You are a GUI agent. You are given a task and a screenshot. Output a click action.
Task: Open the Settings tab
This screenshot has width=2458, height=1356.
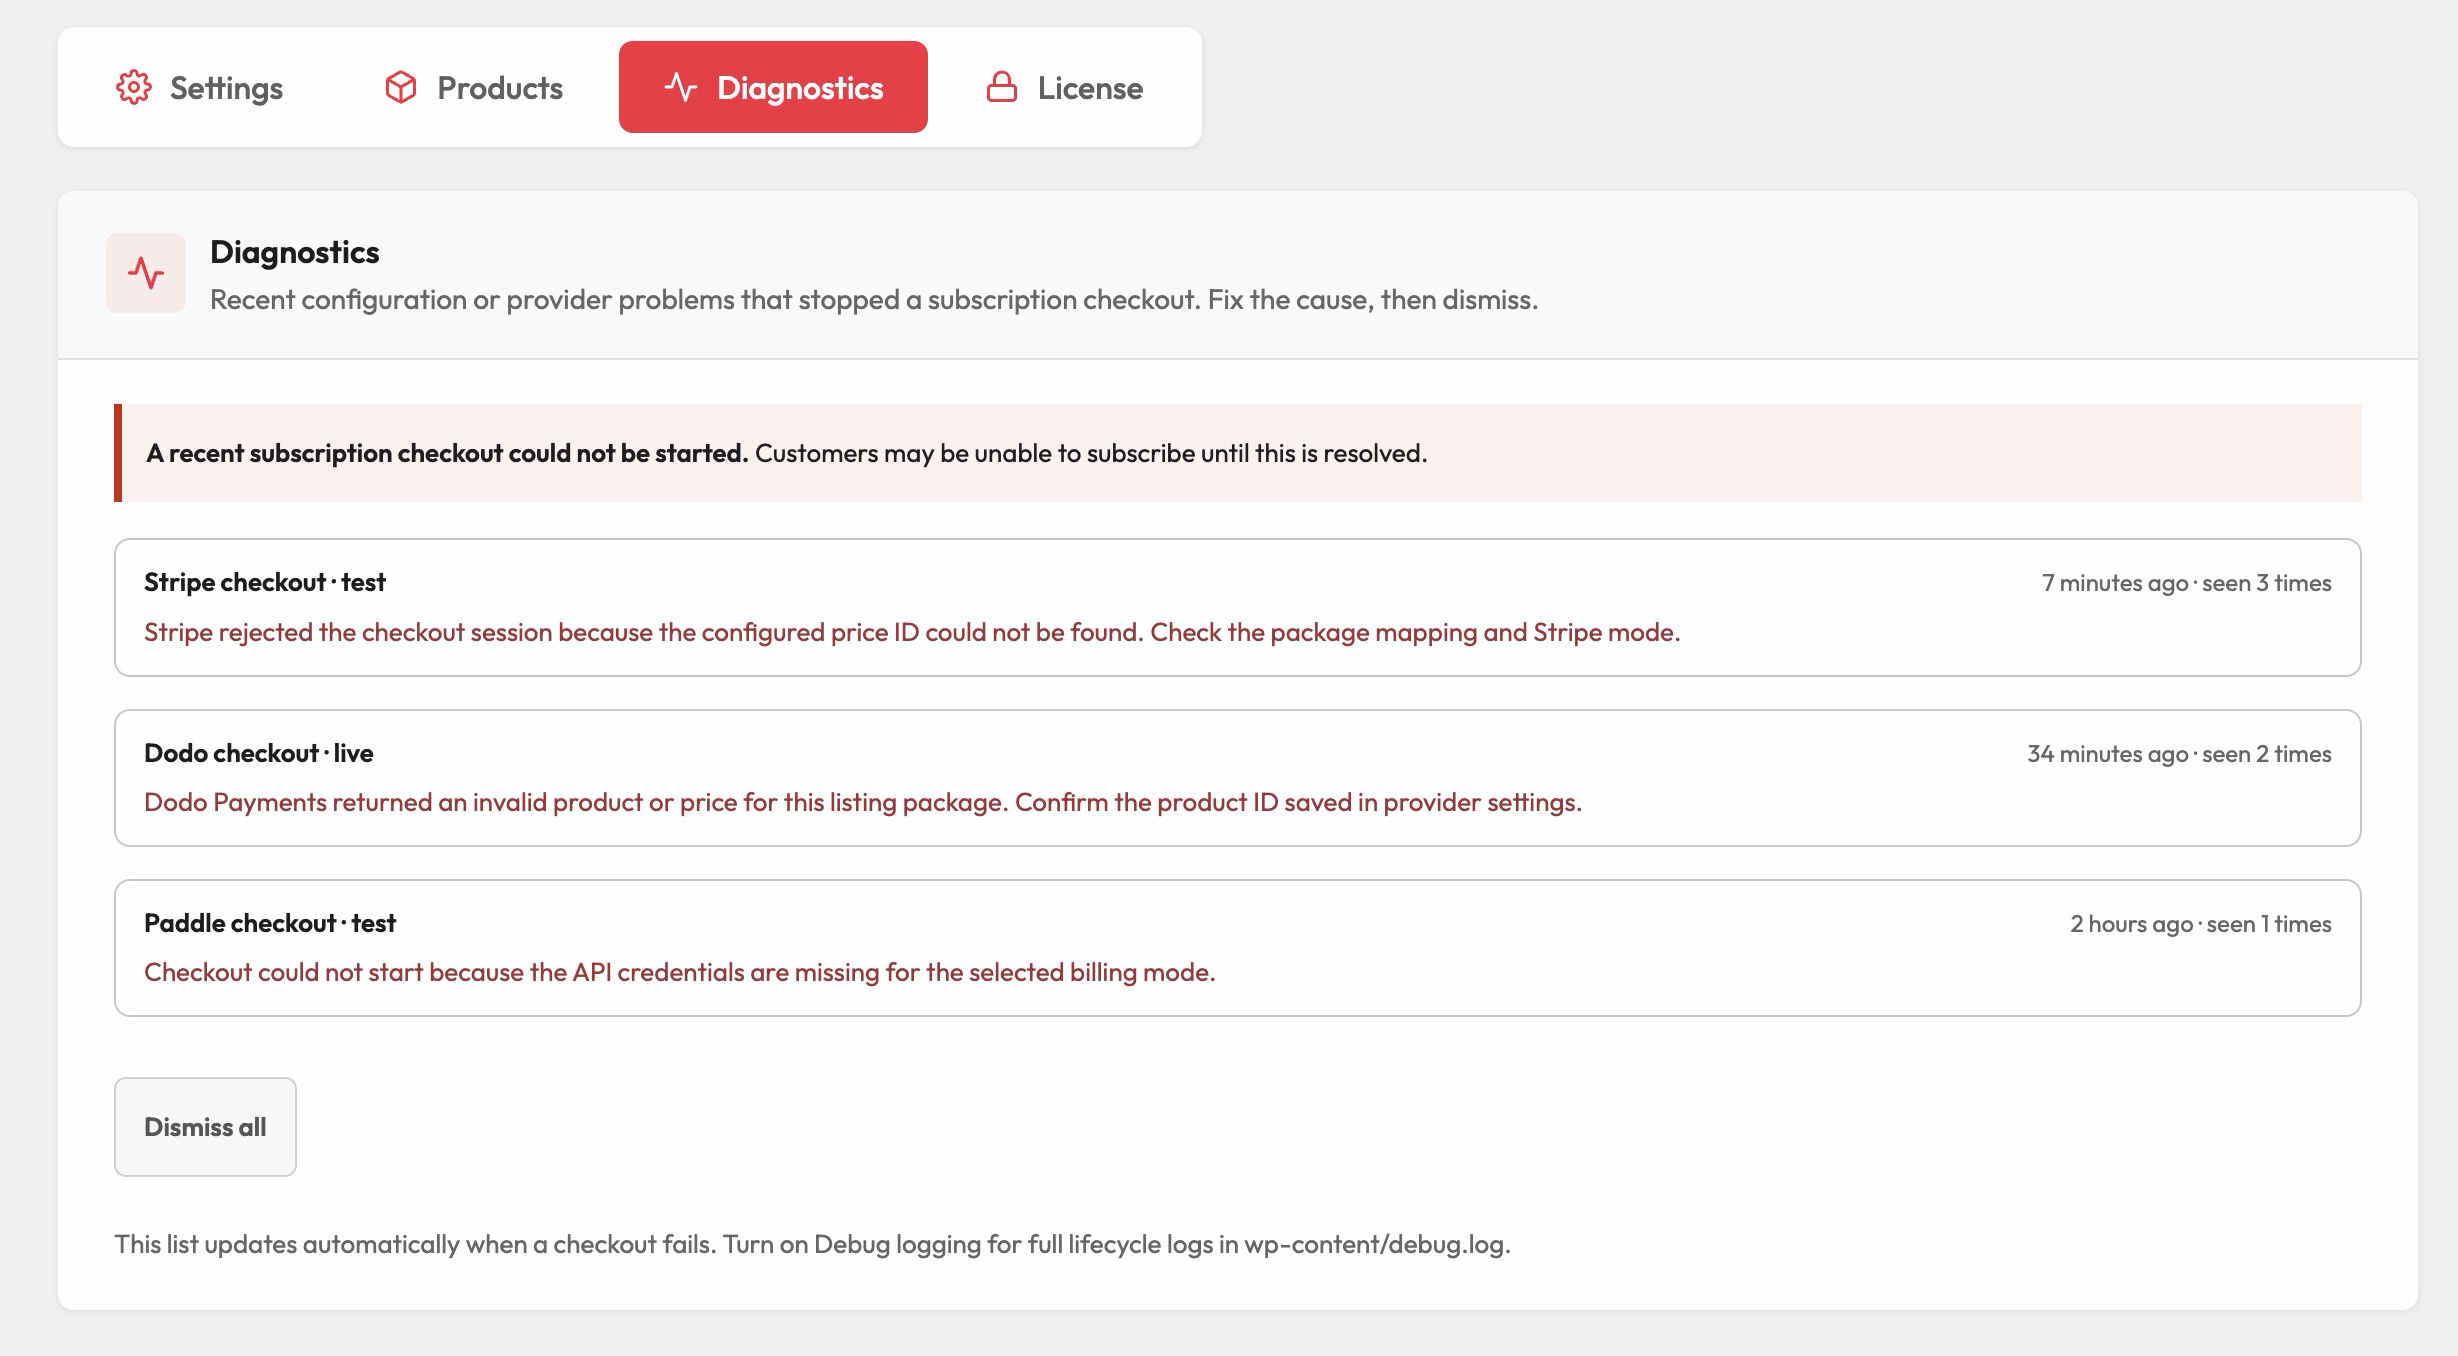click(199, 87)
